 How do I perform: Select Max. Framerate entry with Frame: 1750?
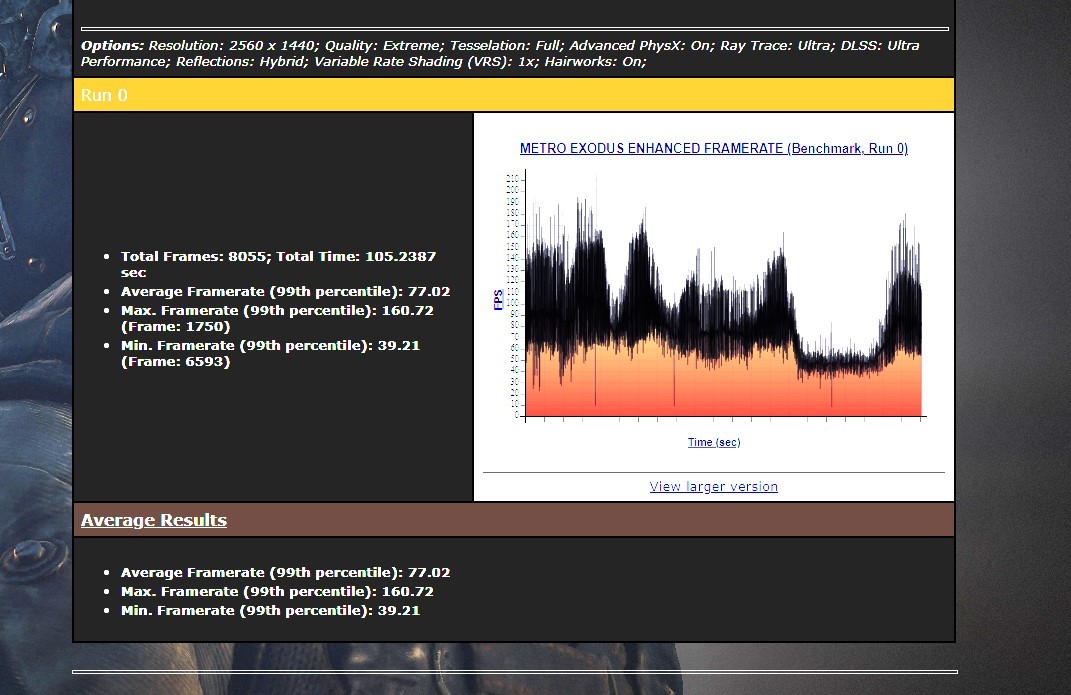pos(277,318)
